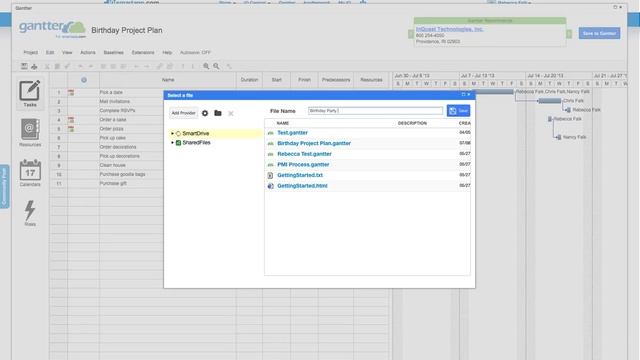640x360 pixels.
Task: Open the Actions menu
Action: click(88, 53)
